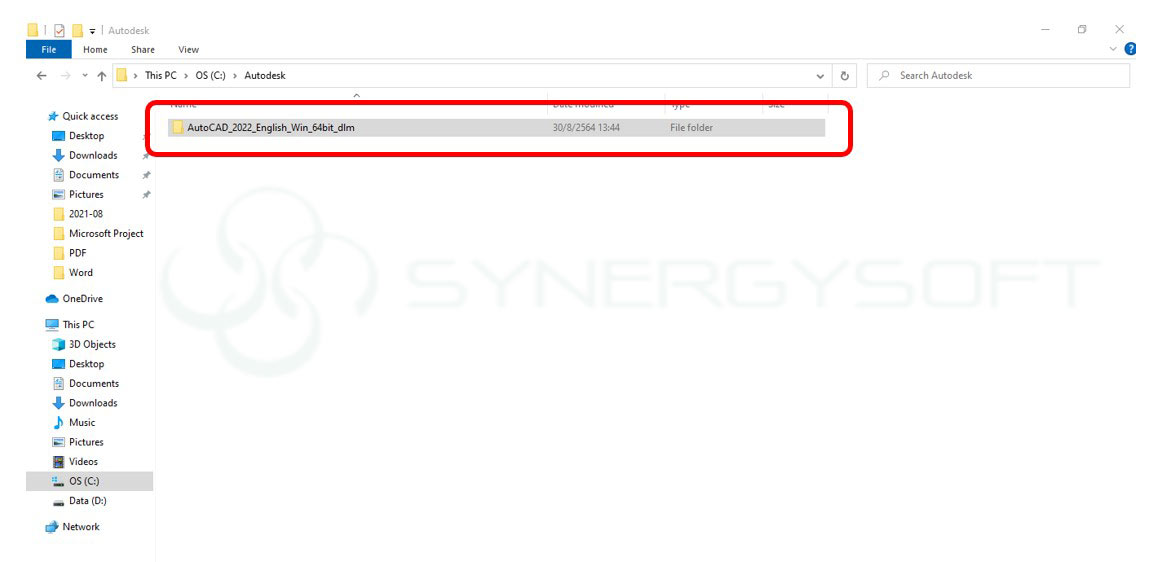Viewport: 1152px width, 562px height.
Task: Click the 3D Objects cube icon
Action: click(59, 345)
